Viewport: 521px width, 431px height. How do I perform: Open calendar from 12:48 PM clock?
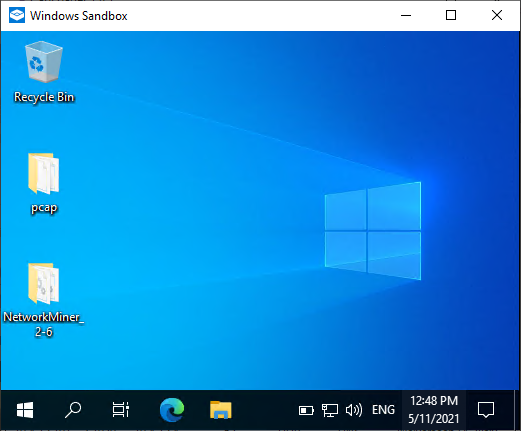click(x=434, y=410)
